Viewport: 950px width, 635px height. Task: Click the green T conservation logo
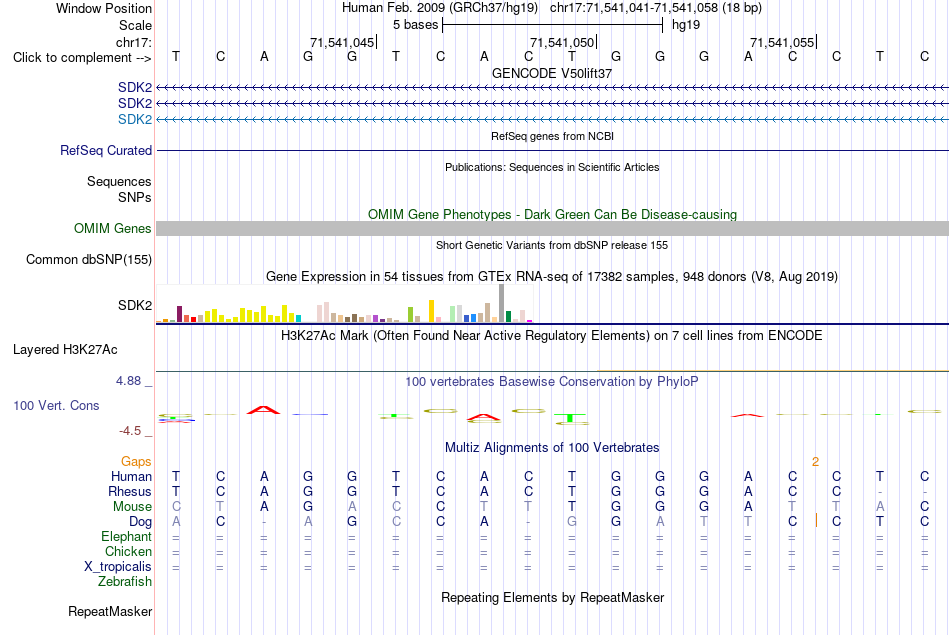(571, 418)
